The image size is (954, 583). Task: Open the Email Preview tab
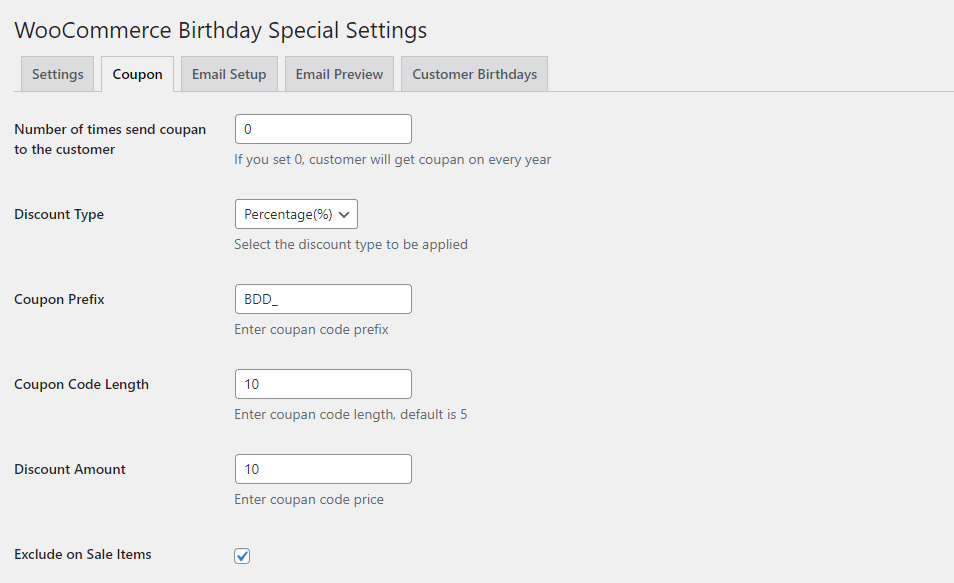[339, 74]
